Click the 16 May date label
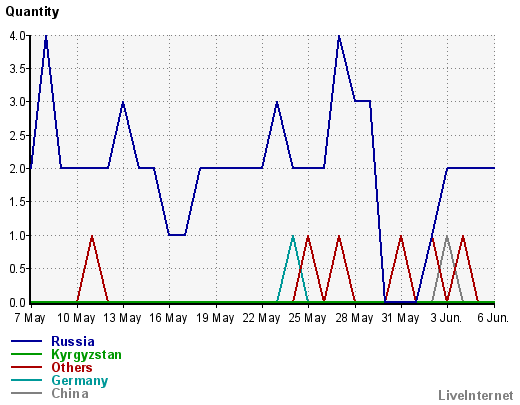 [168, 318]
